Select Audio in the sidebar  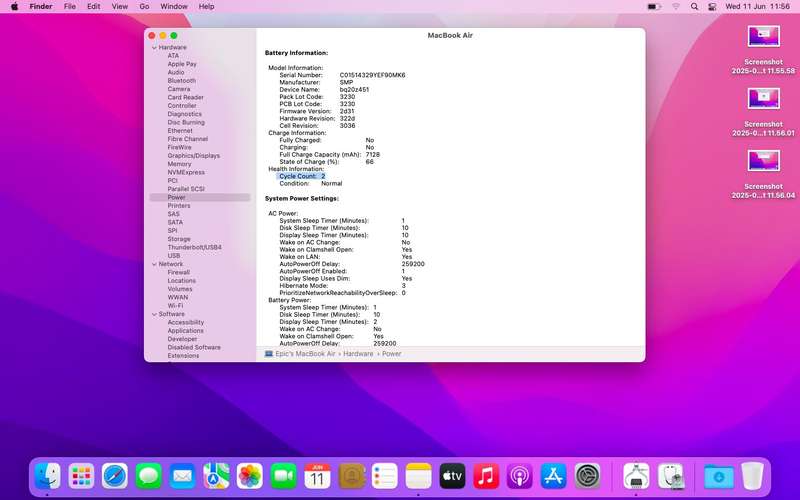coord(176,72)
